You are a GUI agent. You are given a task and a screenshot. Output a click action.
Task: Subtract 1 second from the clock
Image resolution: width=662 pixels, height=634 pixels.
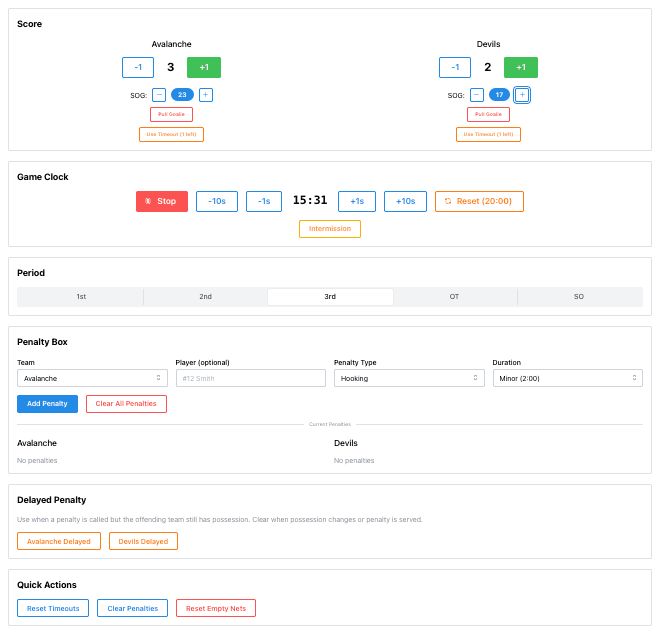264,201
